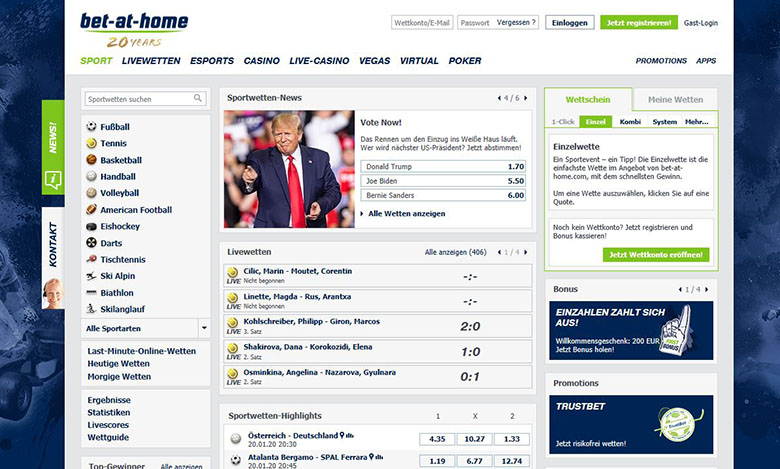Viewport: 780px width, 469px height.
Task: Open the SPORT navigation tab
Action: pos(96,61)
